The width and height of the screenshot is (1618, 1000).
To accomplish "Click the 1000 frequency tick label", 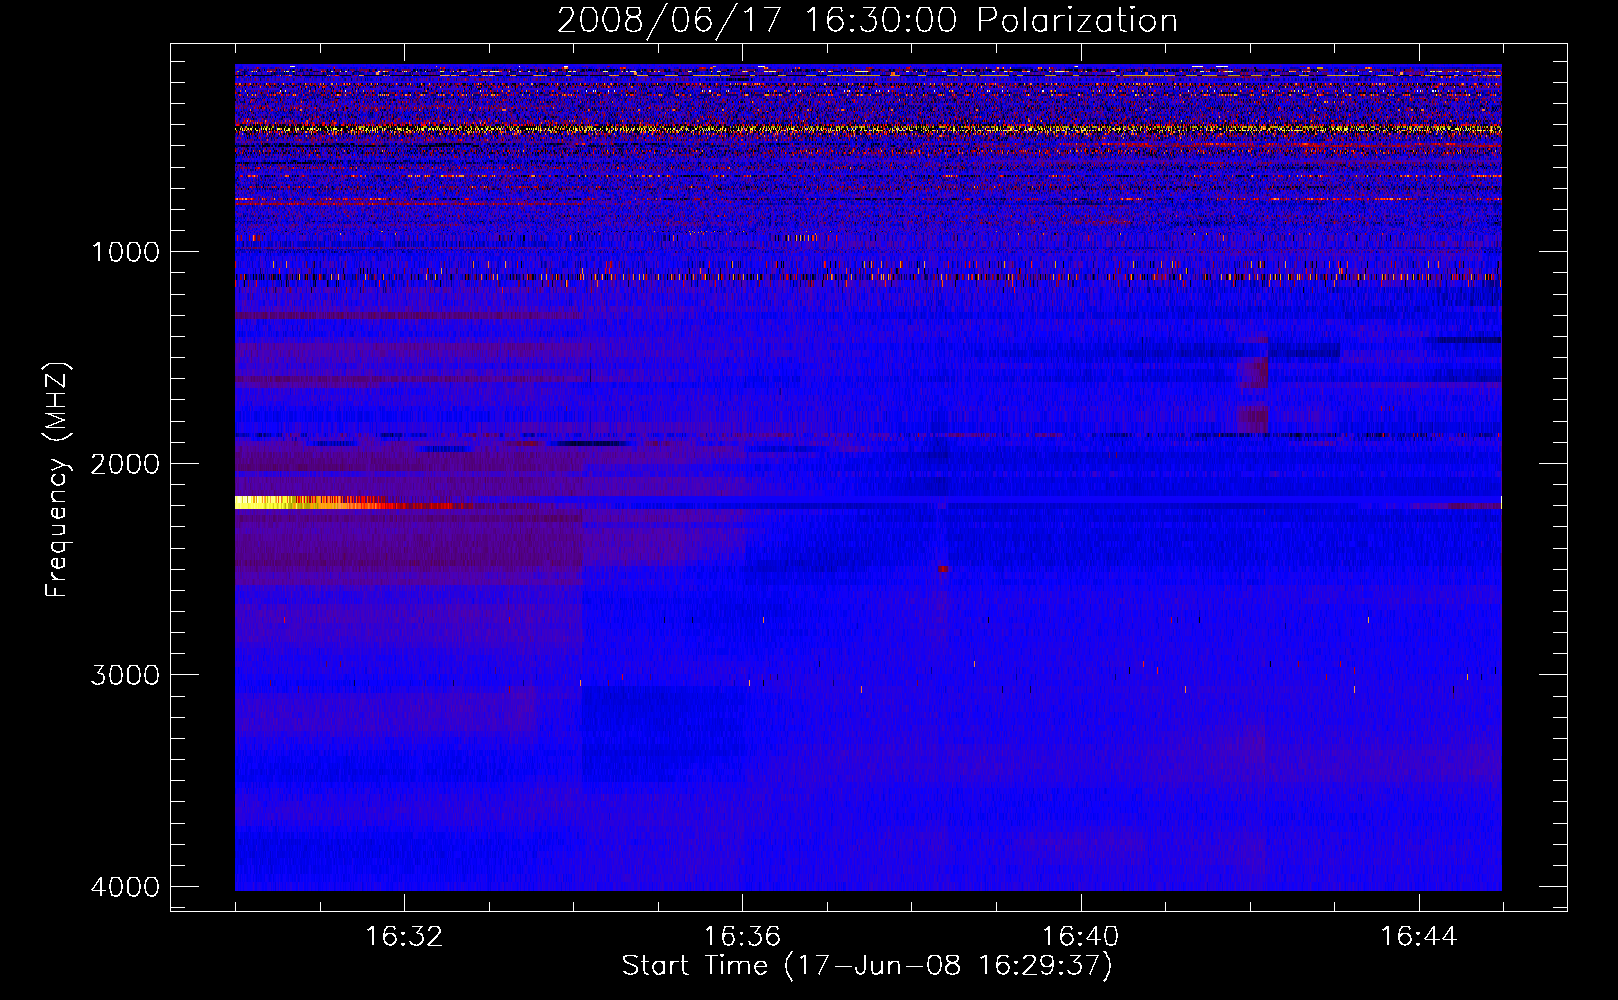I will pos(125,252).
